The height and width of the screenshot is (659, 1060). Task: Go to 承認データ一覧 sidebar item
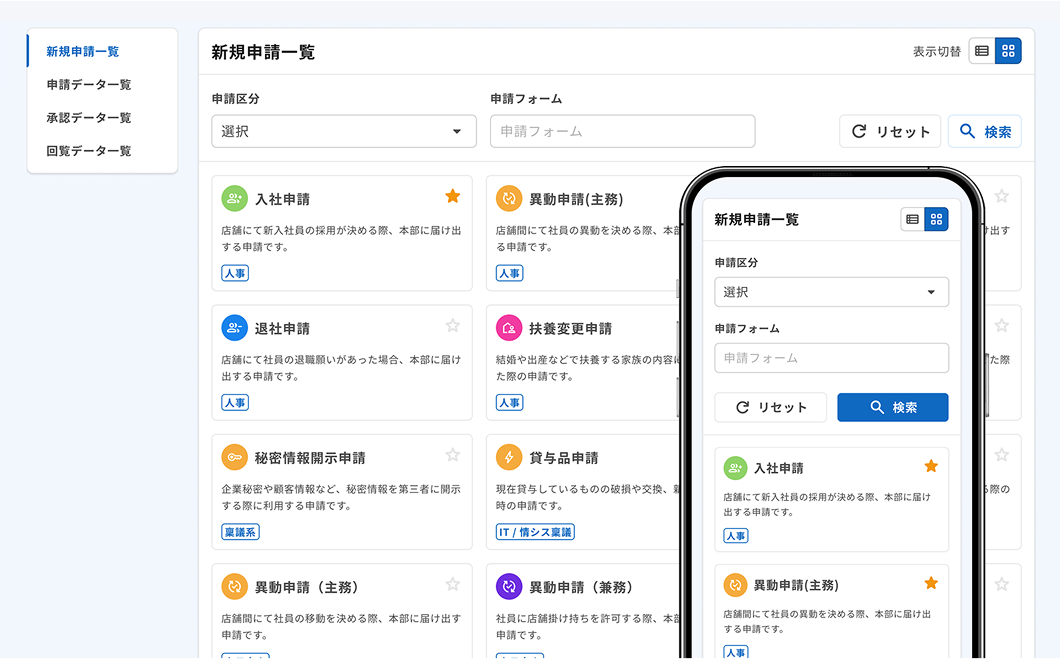point(89,118)
